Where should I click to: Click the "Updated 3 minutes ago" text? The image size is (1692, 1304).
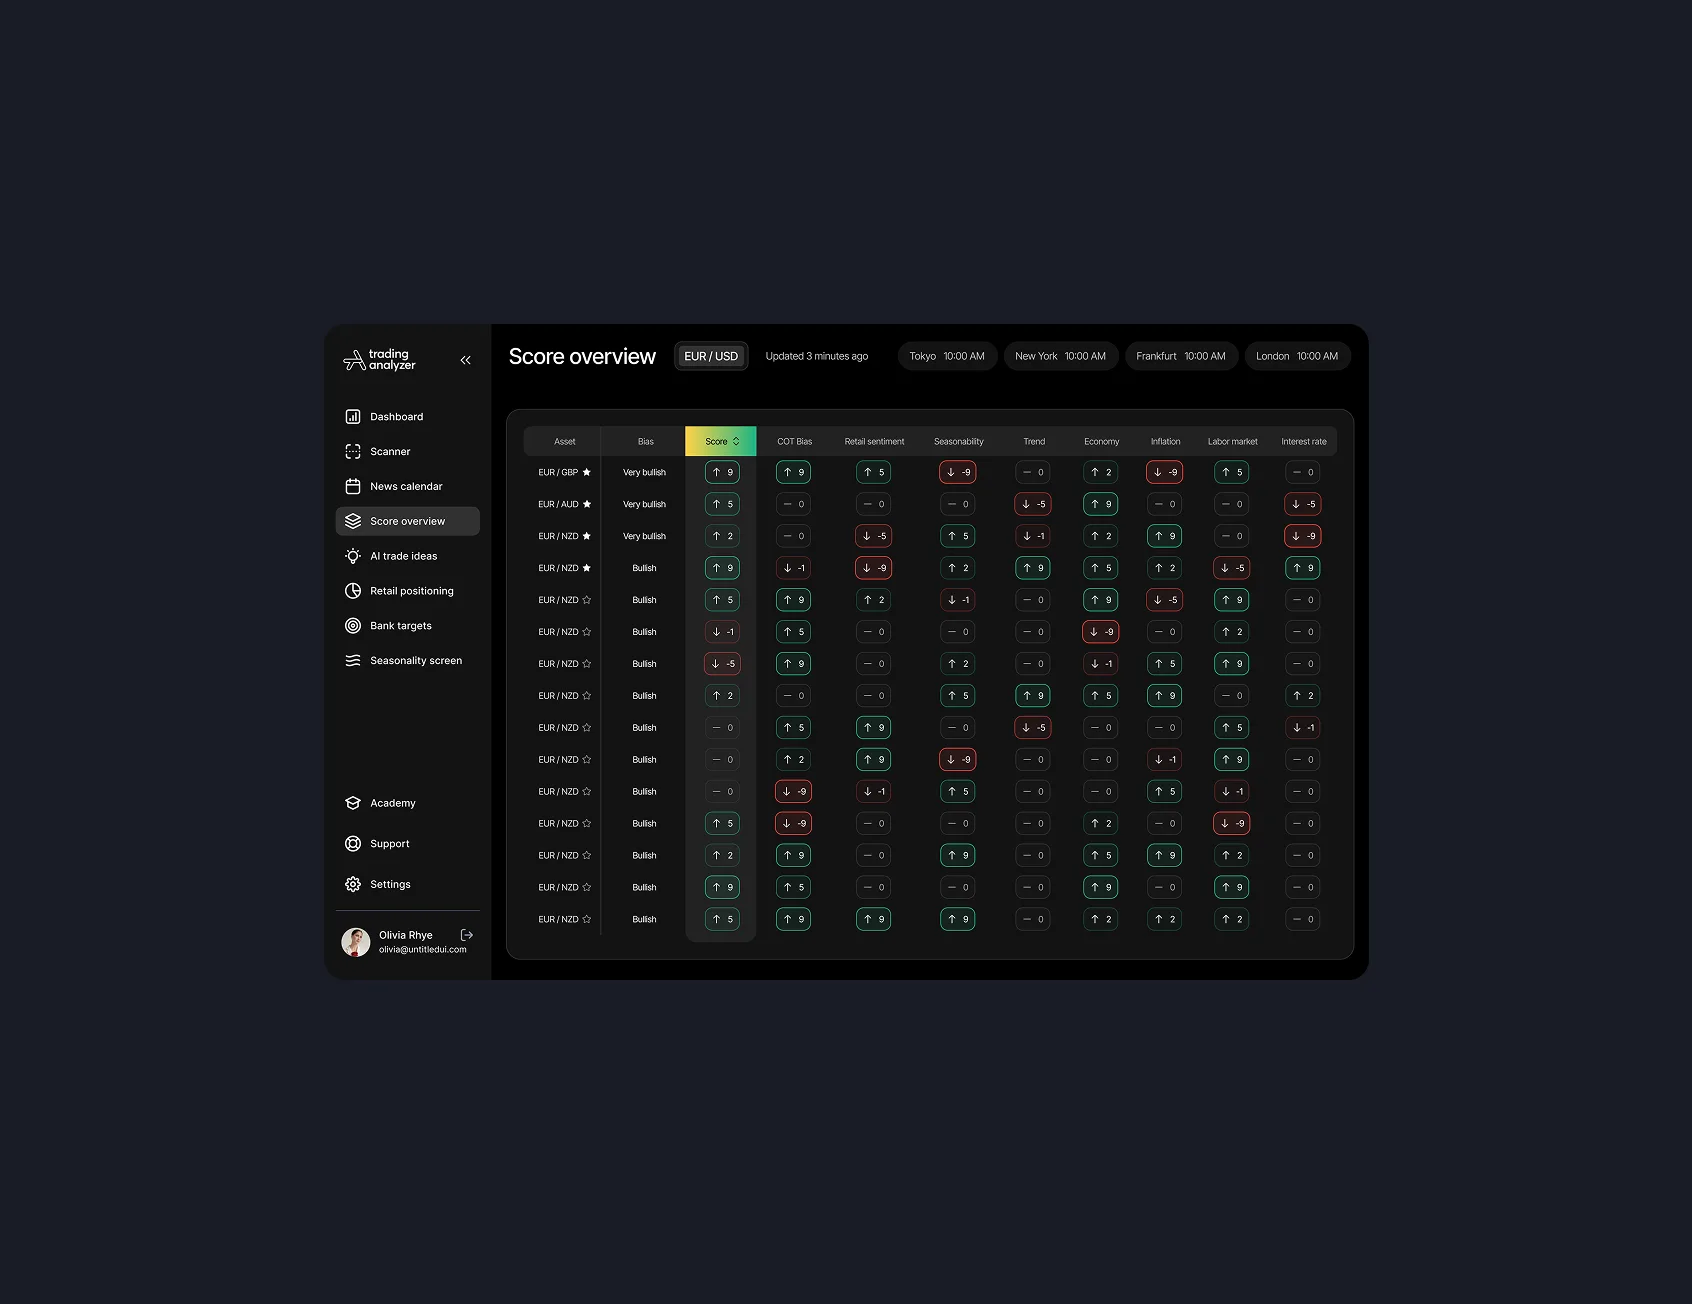[x=817, y=357]
